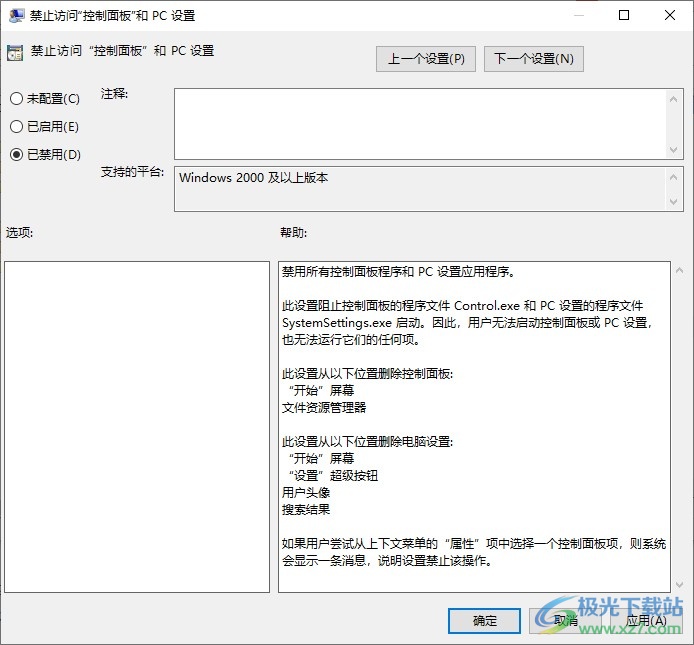Click the policy setting icon beside heading
The height and width of the screenshot is (645, 694).
point(15,53)
